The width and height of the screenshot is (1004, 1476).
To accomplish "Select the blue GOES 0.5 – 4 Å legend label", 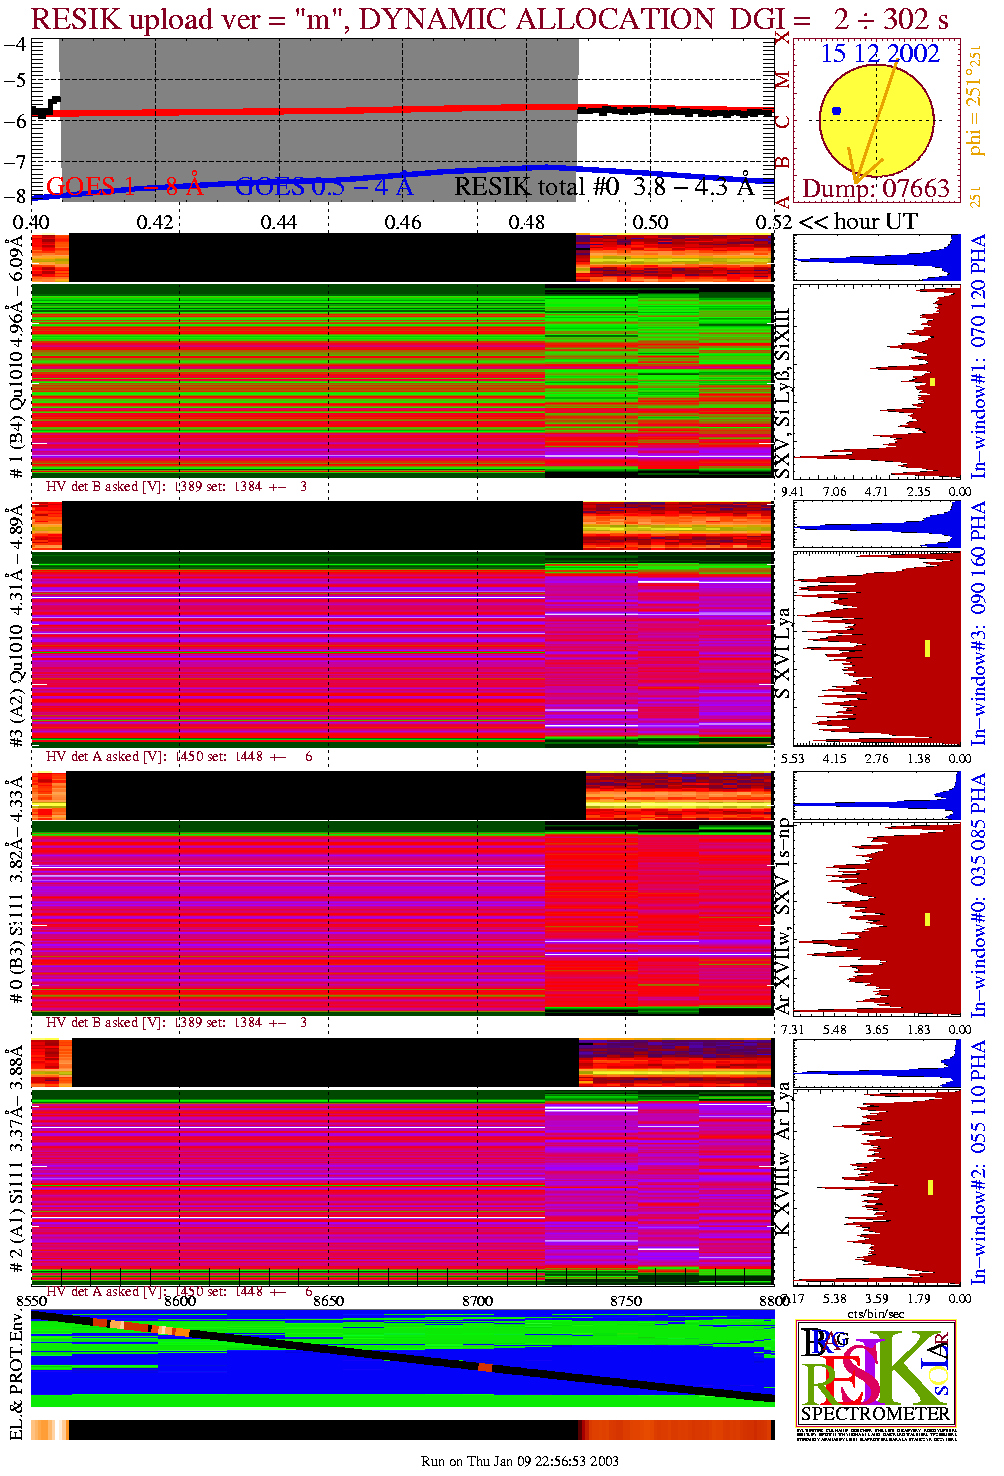I will tap(324, 187).
